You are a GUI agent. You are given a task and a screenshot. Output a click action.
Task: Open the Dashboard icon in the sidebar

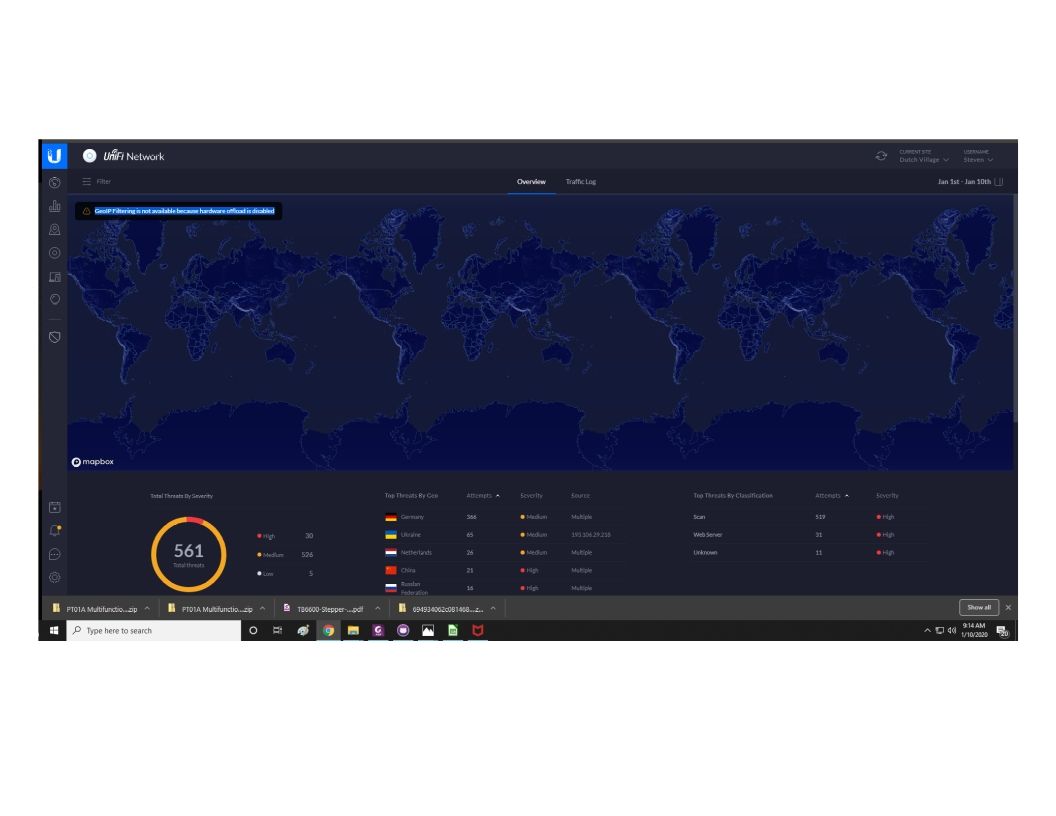55,182
